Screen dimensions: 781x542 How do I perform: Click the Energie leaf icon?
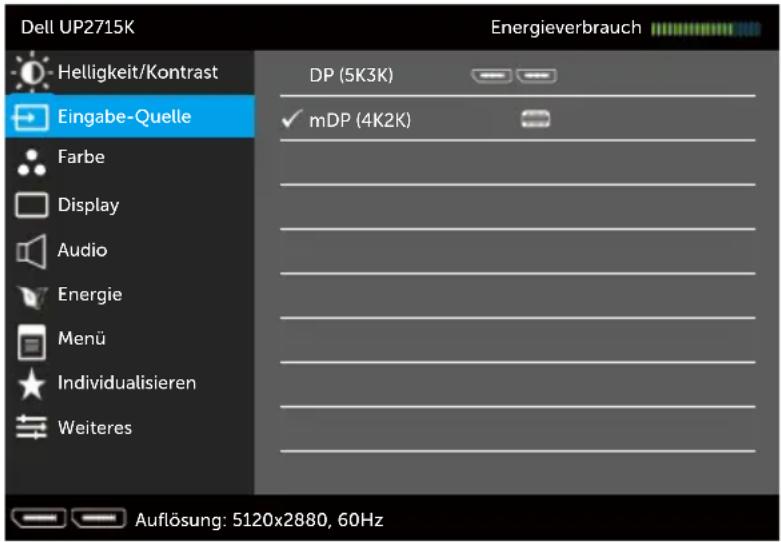[x=32, y=297]
